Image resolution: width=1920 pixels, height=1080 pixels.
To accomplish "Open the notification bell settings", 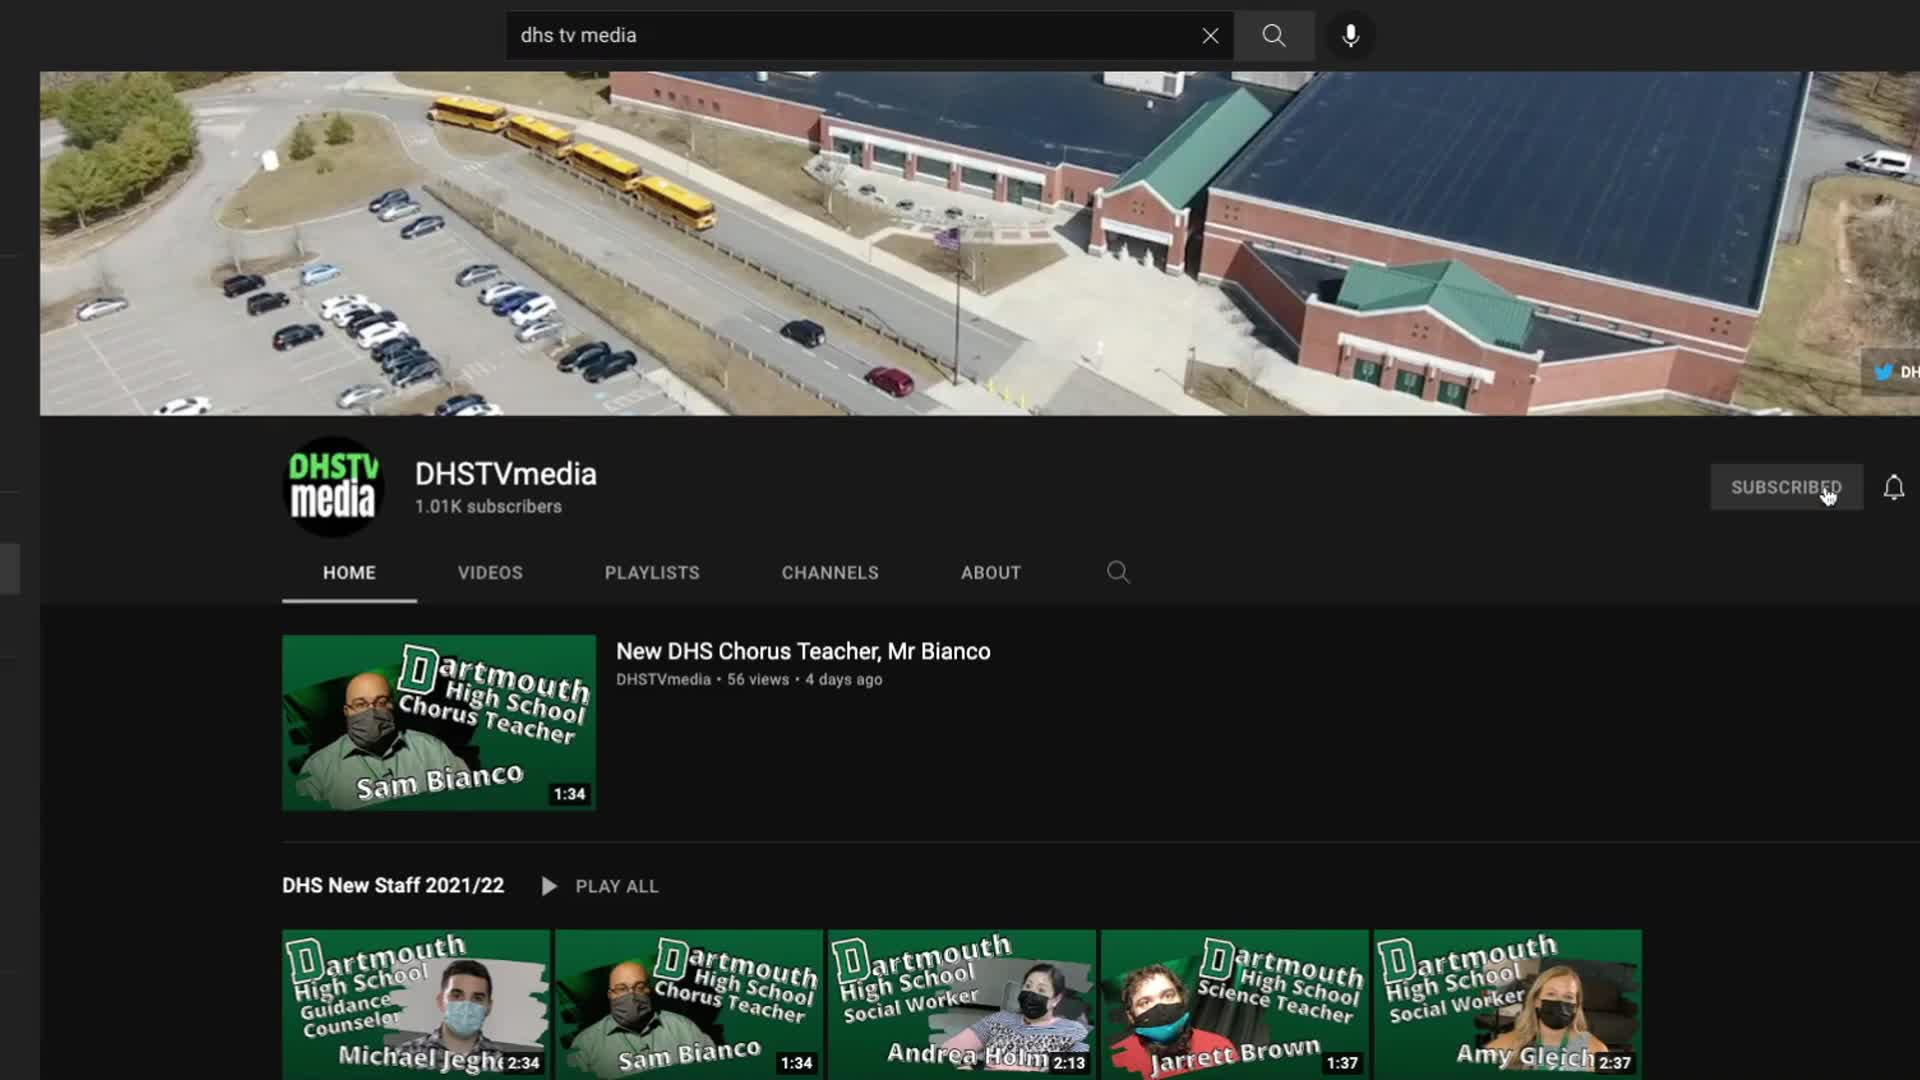I will pos(1894,487).
